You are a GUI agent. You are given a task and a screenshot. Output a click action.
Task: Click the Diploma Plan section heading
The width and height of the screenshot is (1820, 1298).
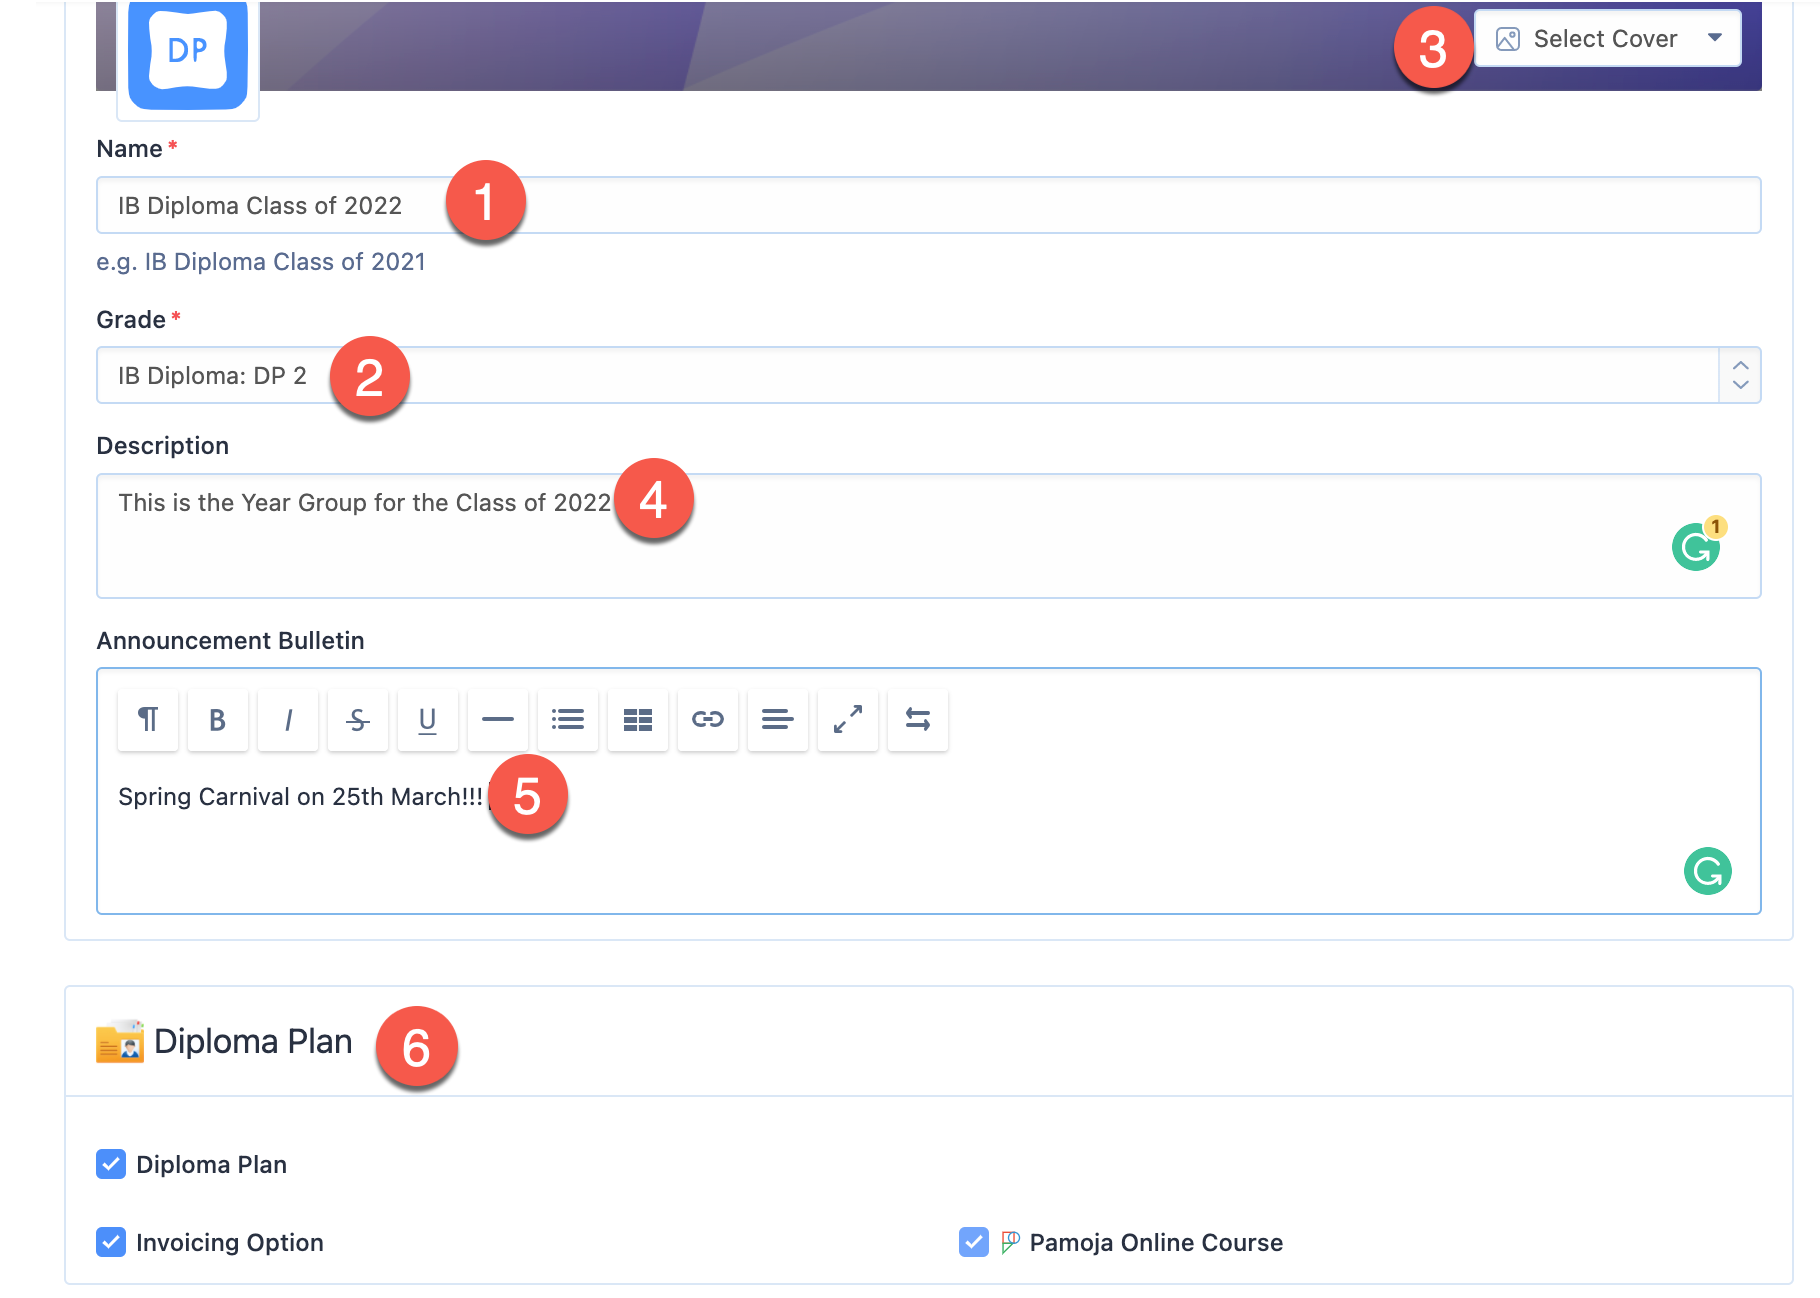point(253,1042)
